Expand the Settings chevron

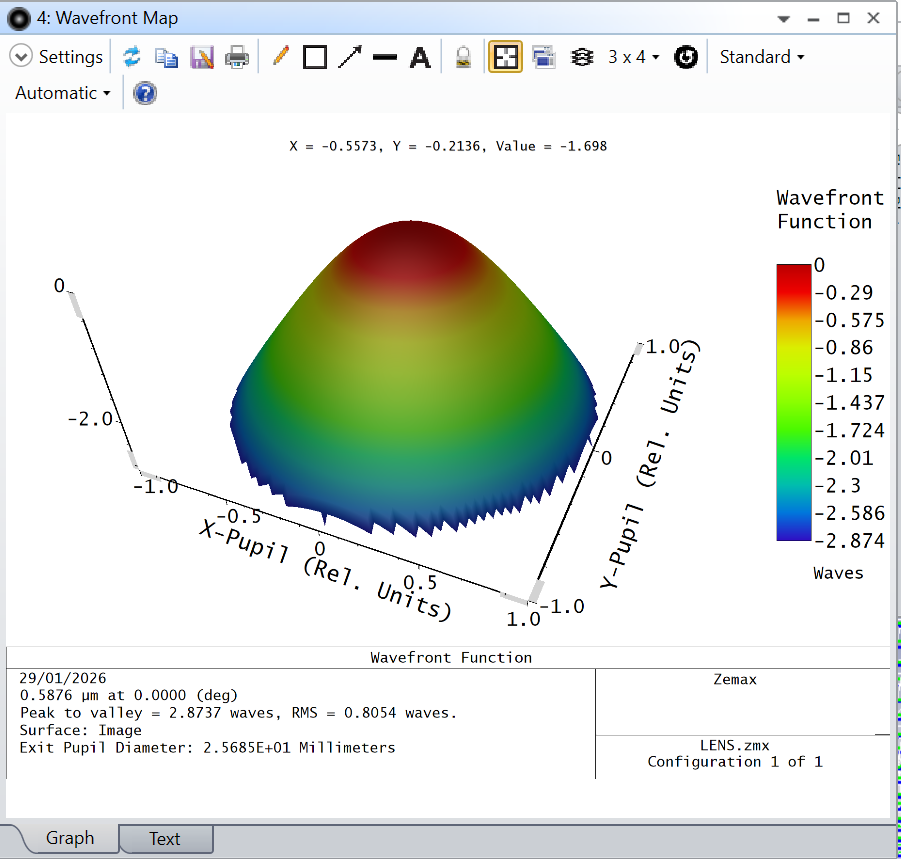(21, 57)
